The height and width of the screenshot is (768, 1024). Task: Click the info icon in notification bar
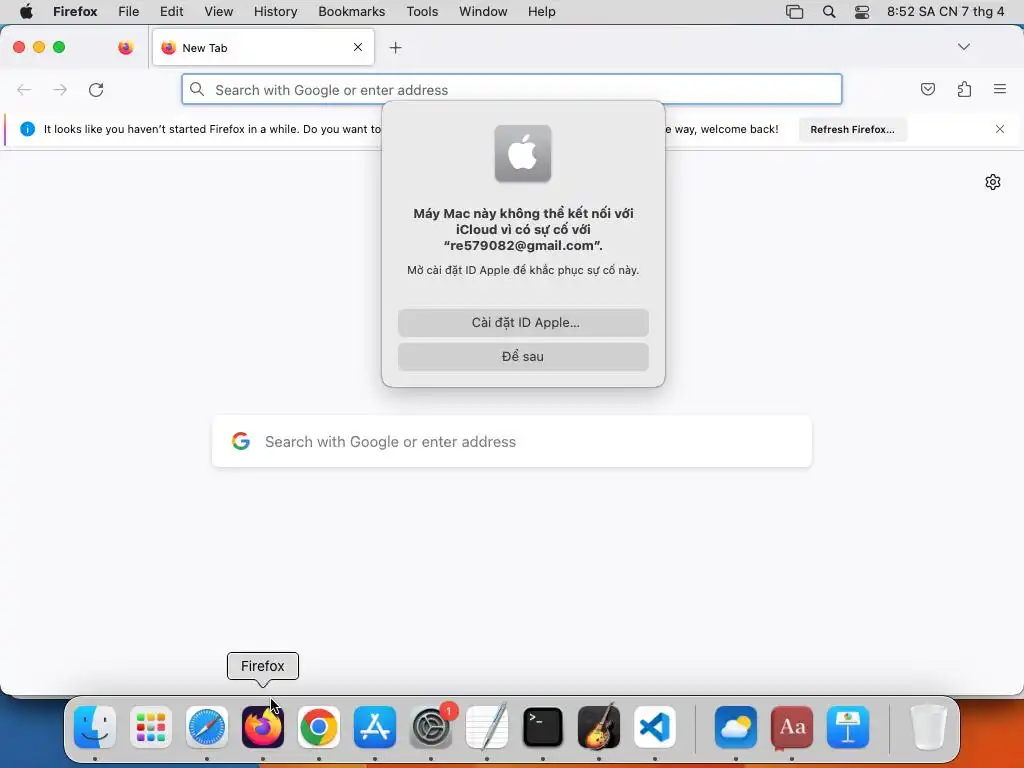click(27, 129)
